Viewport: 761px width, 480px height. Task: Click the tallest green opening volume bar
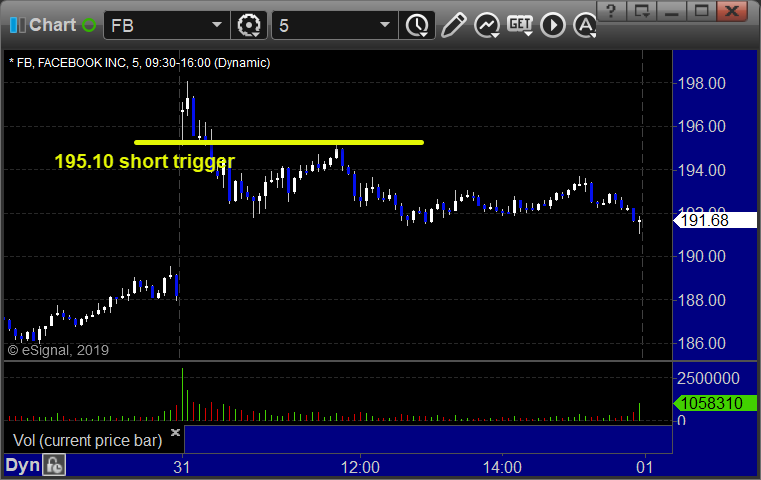tap(182, 394)
